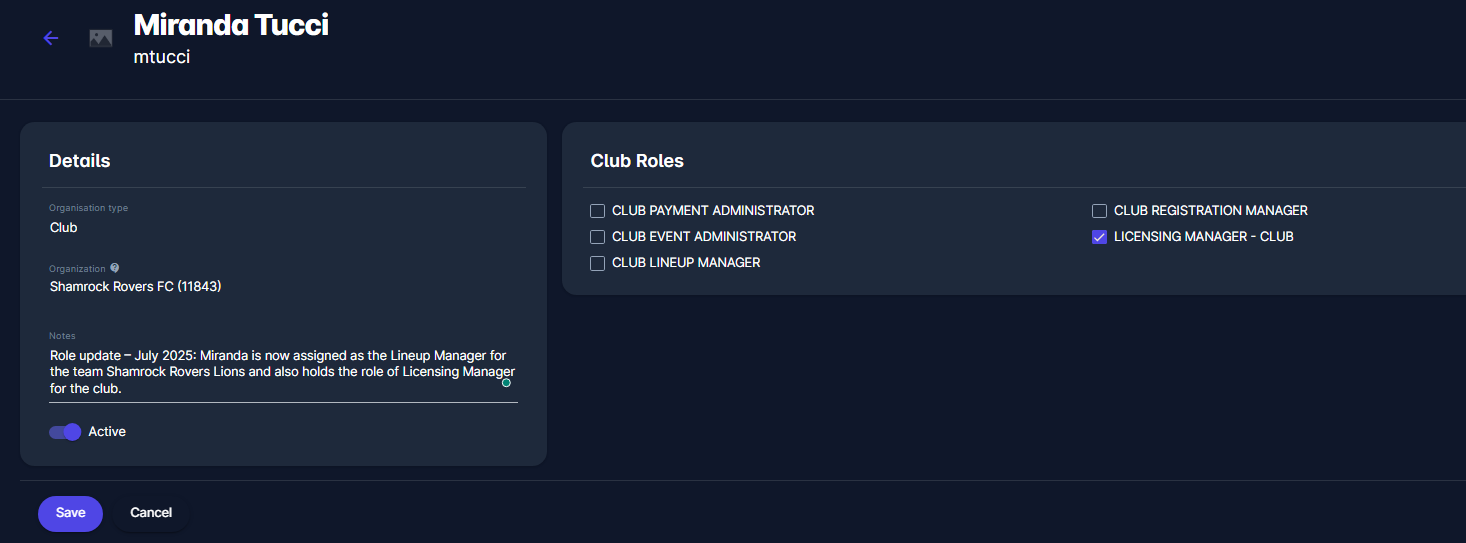Toggle the Active switch off
This screenshot has width=1466, height=543.
(x=65, y=432)
